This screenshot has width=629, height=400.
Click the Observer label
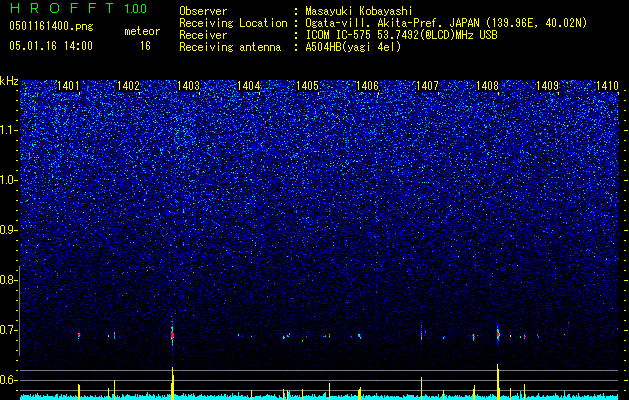[203, 11]
